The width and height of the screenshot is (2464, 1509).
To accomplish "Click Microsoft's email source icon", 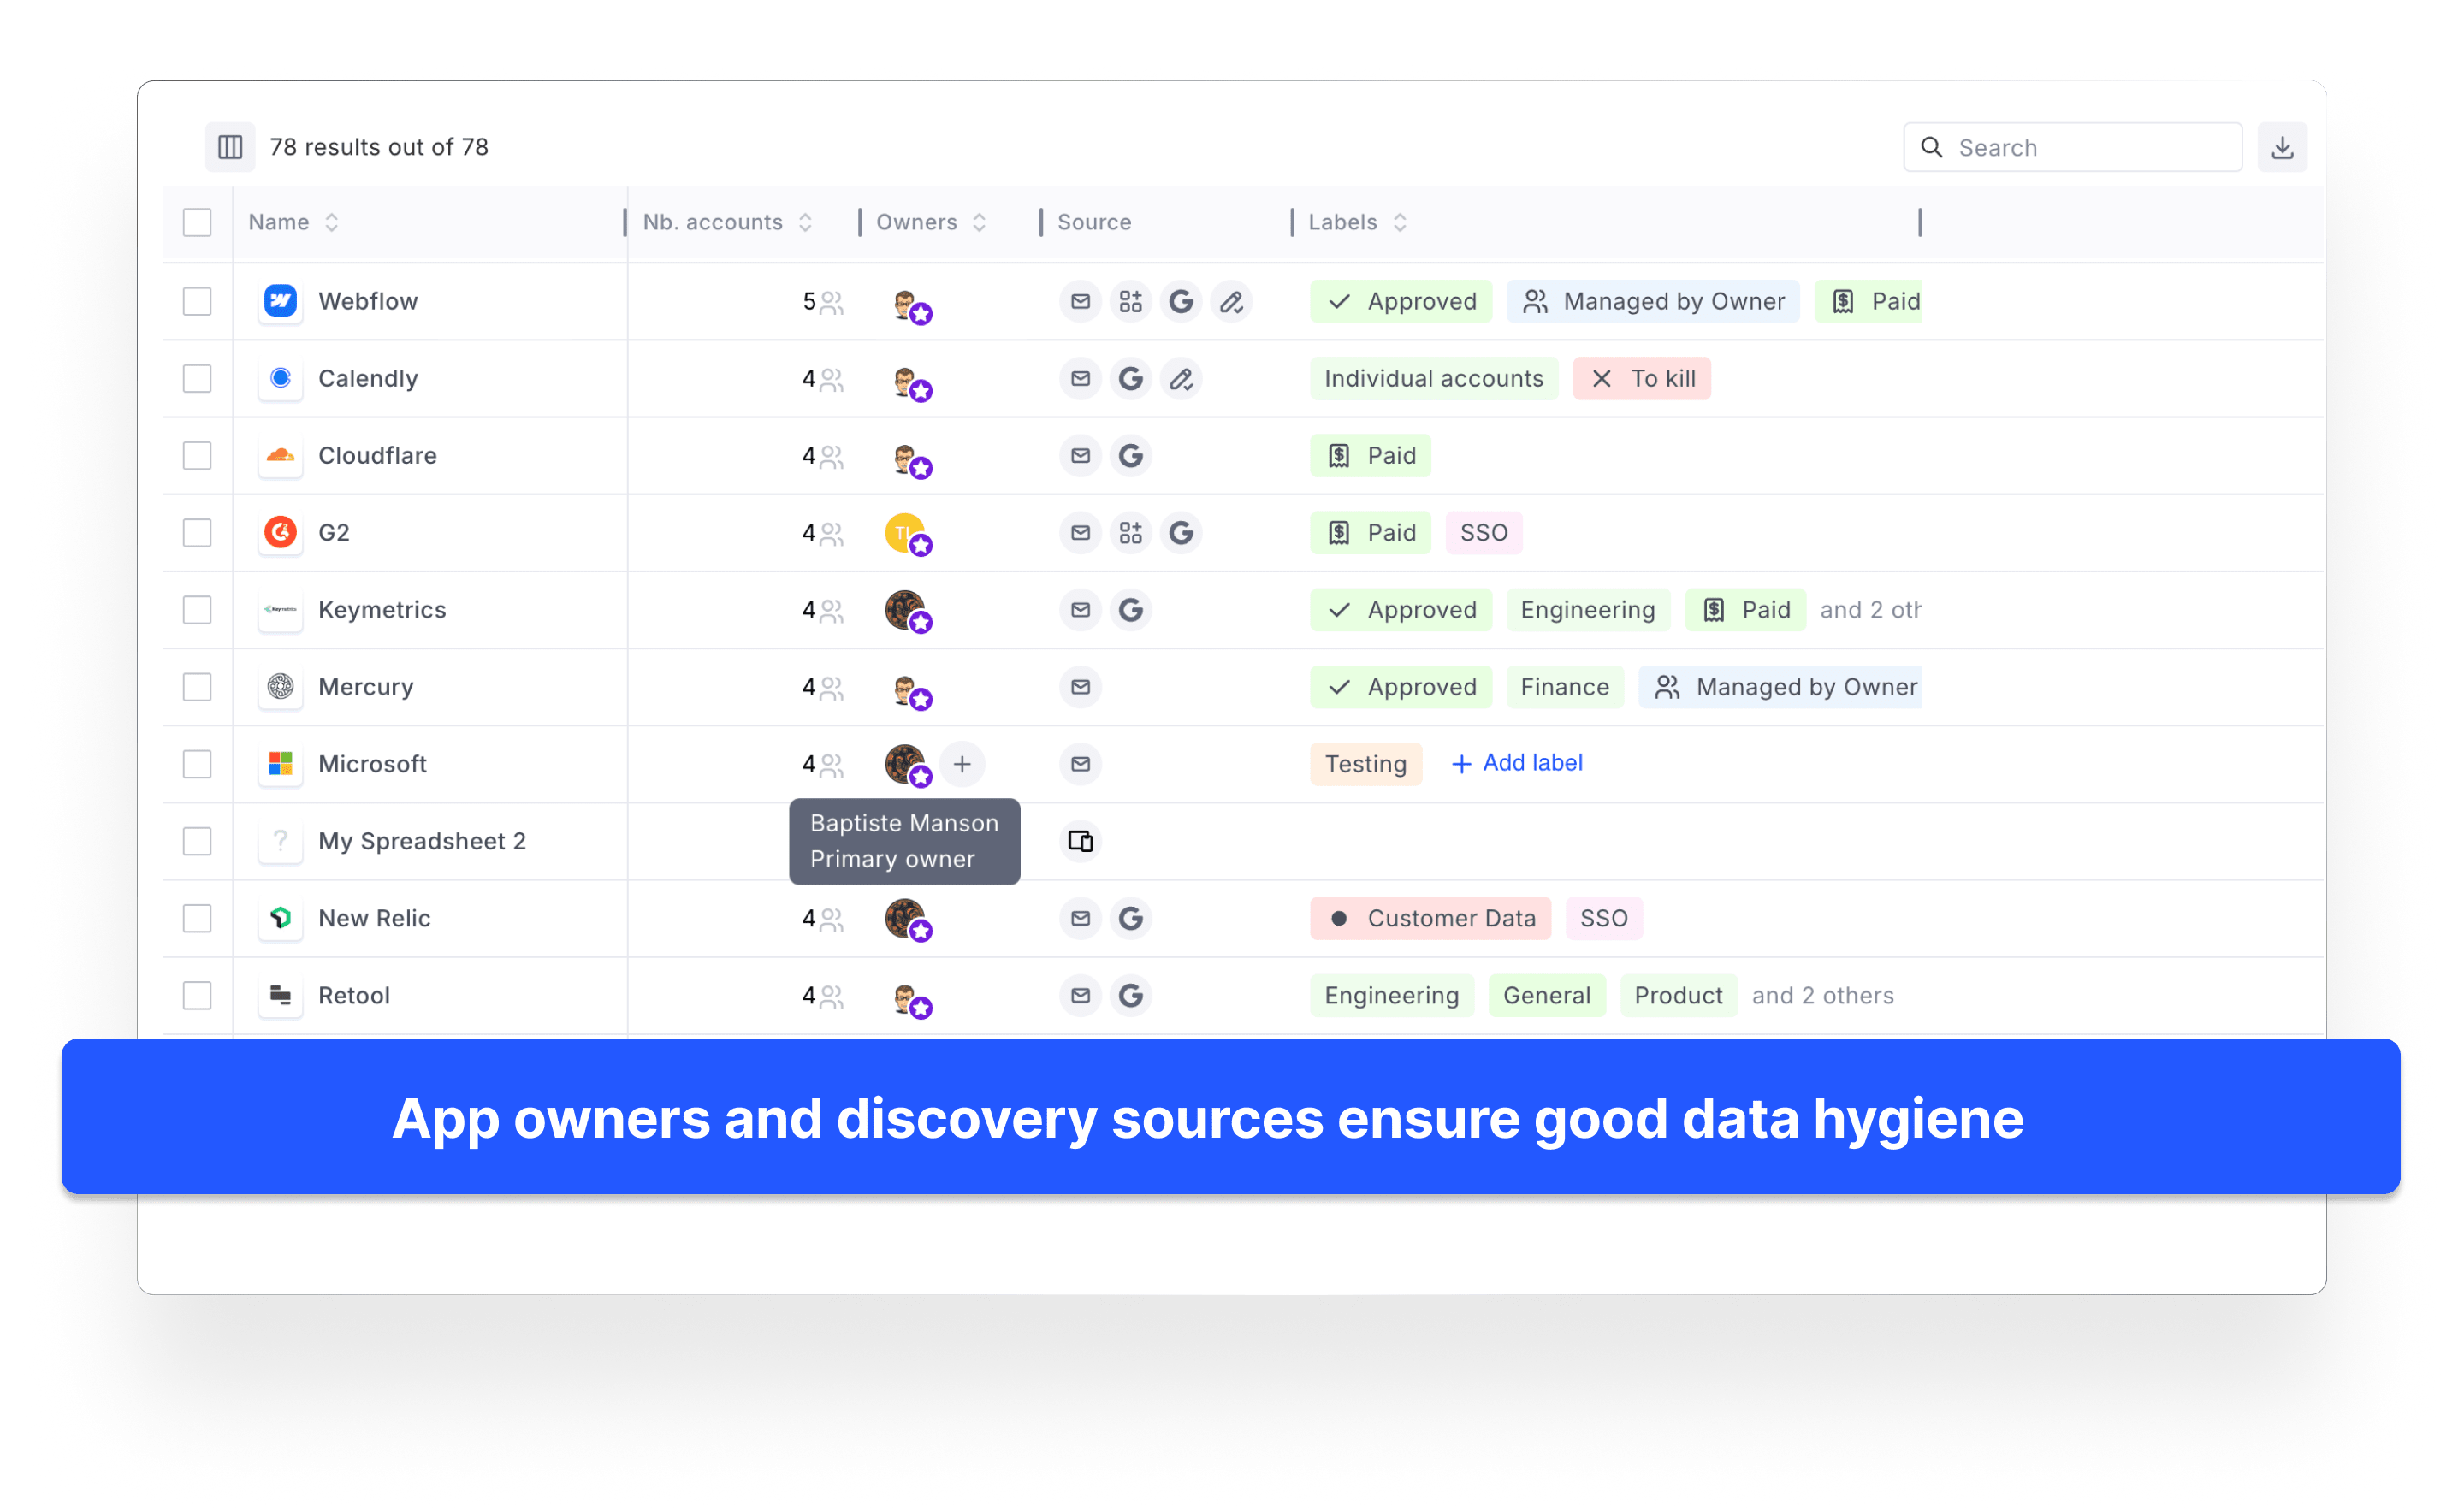I will tap(1080, 763).
